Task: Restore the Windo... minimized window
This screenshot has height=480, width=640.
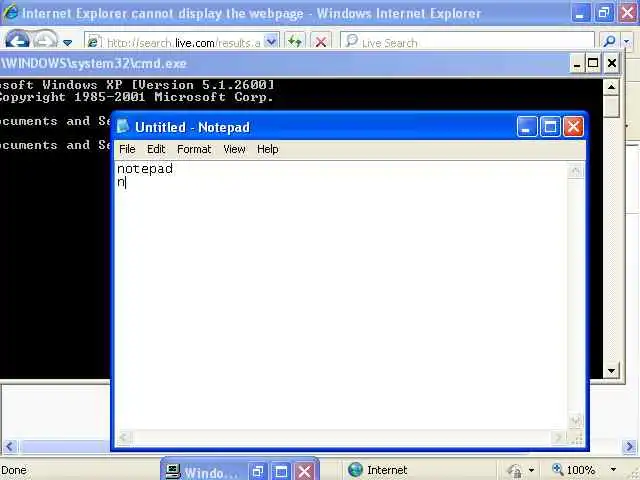Action: click(x=258, y=472)
